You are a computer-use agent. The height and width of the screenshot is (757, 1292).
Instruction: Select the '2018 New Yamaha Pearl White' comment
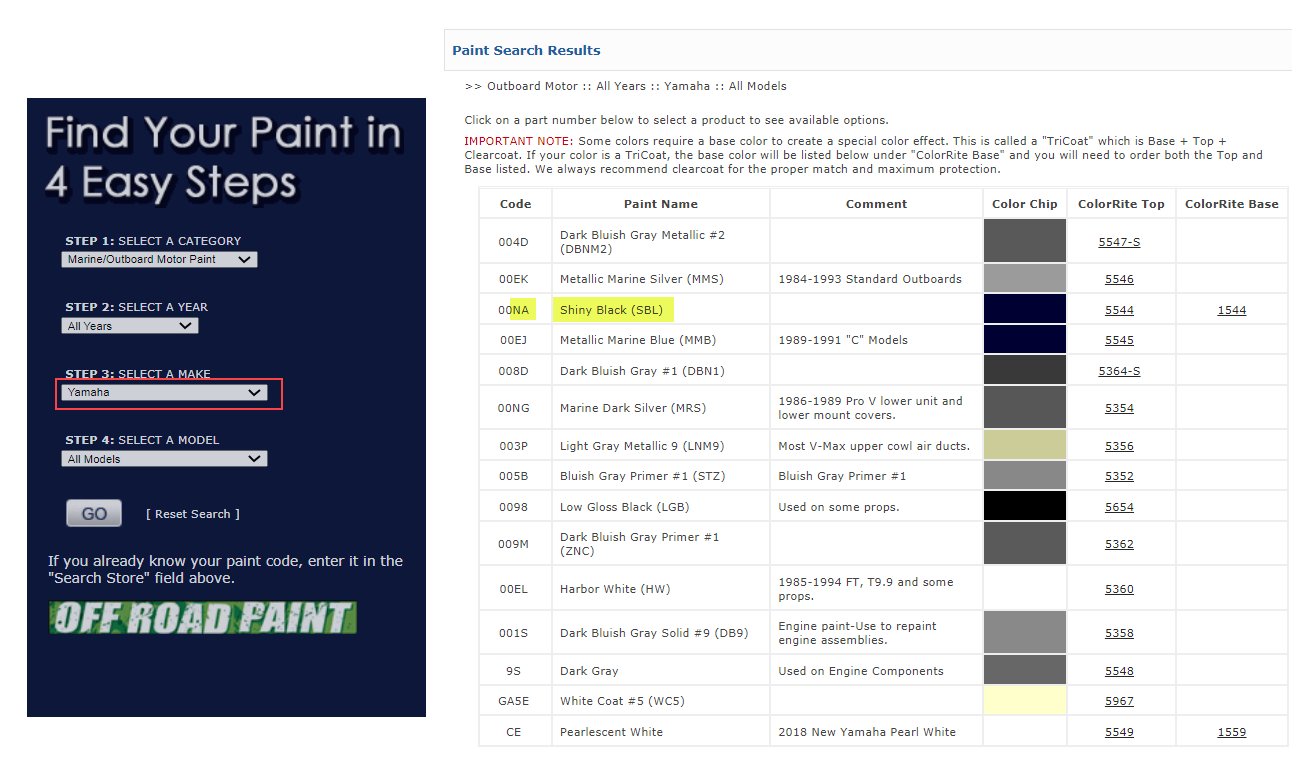pyautogui.click(x=867, y=732)
